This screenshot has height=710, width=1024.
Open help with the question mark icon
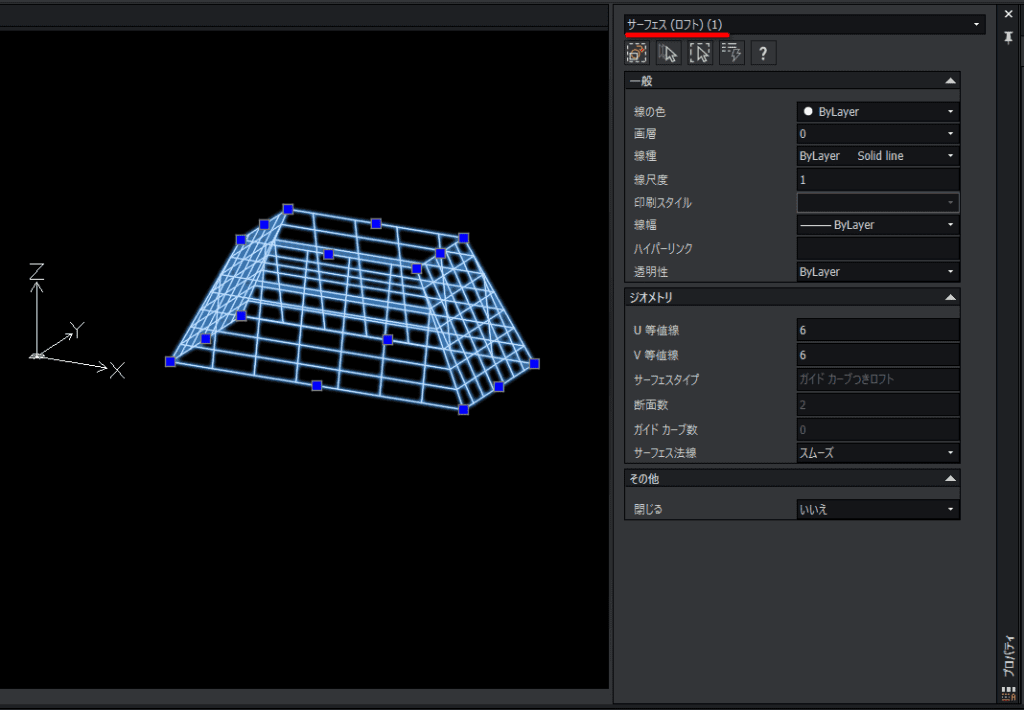(763, 52)
